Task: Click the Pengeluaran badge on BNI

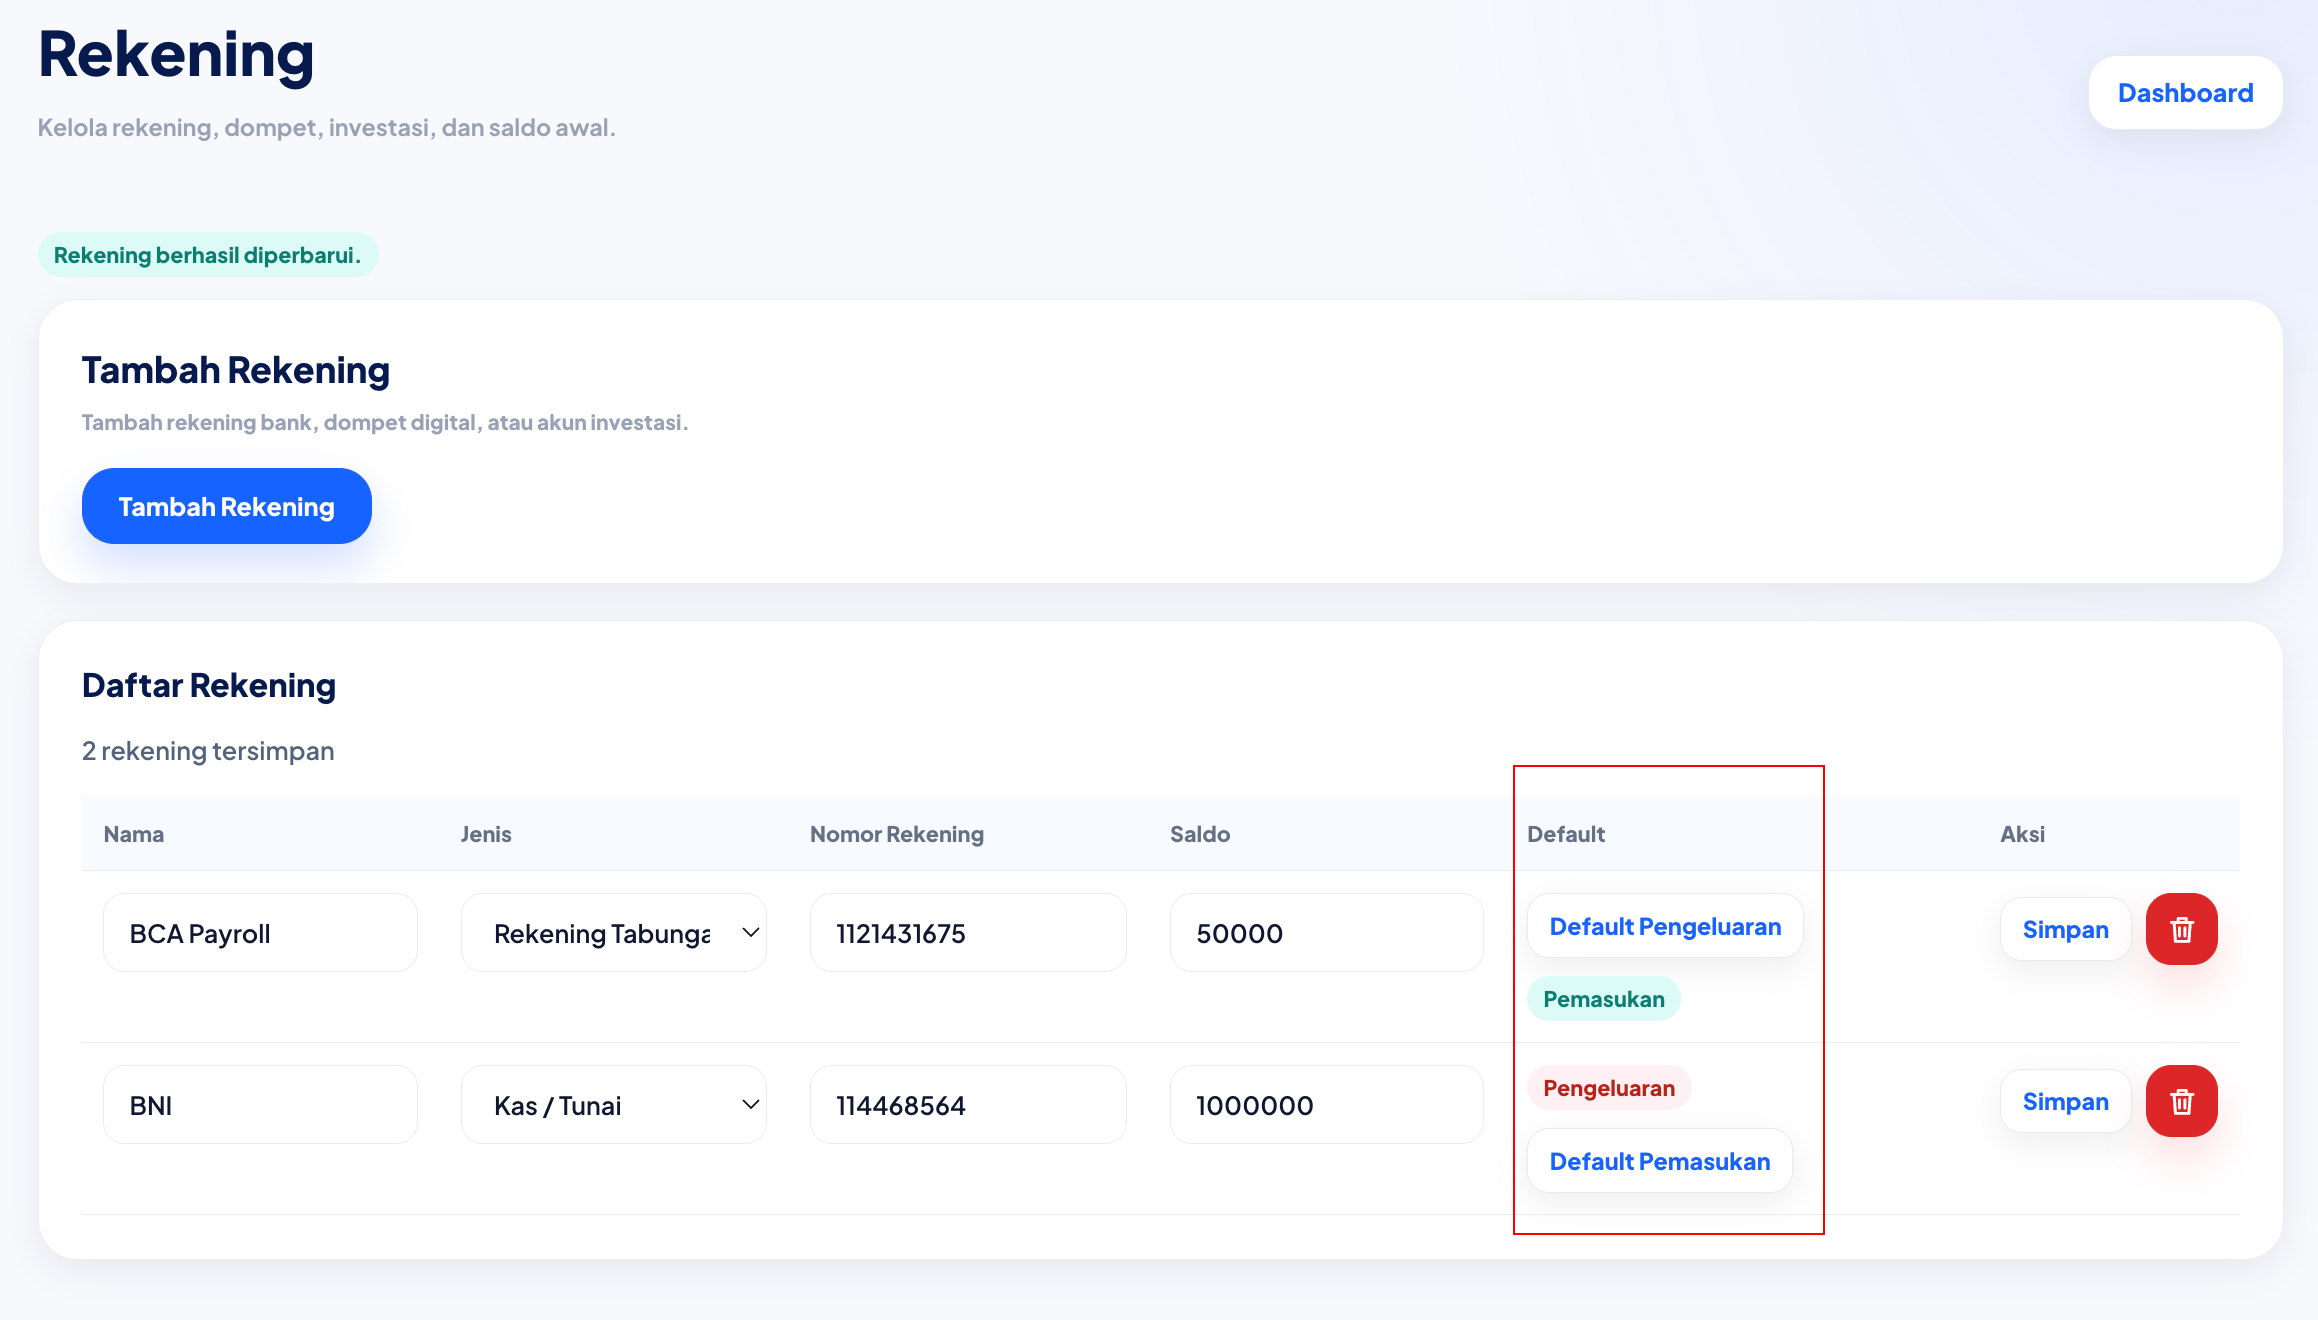Action: point(1609,1088)
